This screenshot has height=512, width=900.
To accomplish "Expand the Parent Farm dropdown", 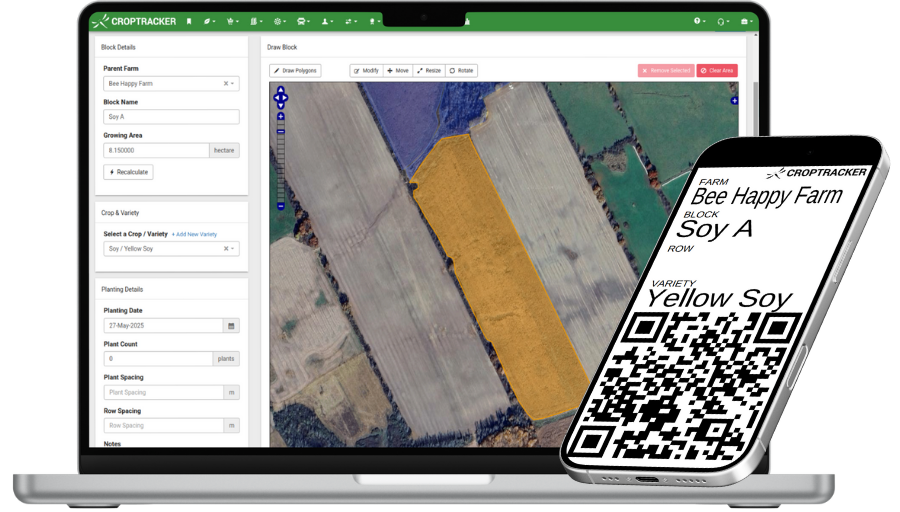I will click(x=232, y=84).
